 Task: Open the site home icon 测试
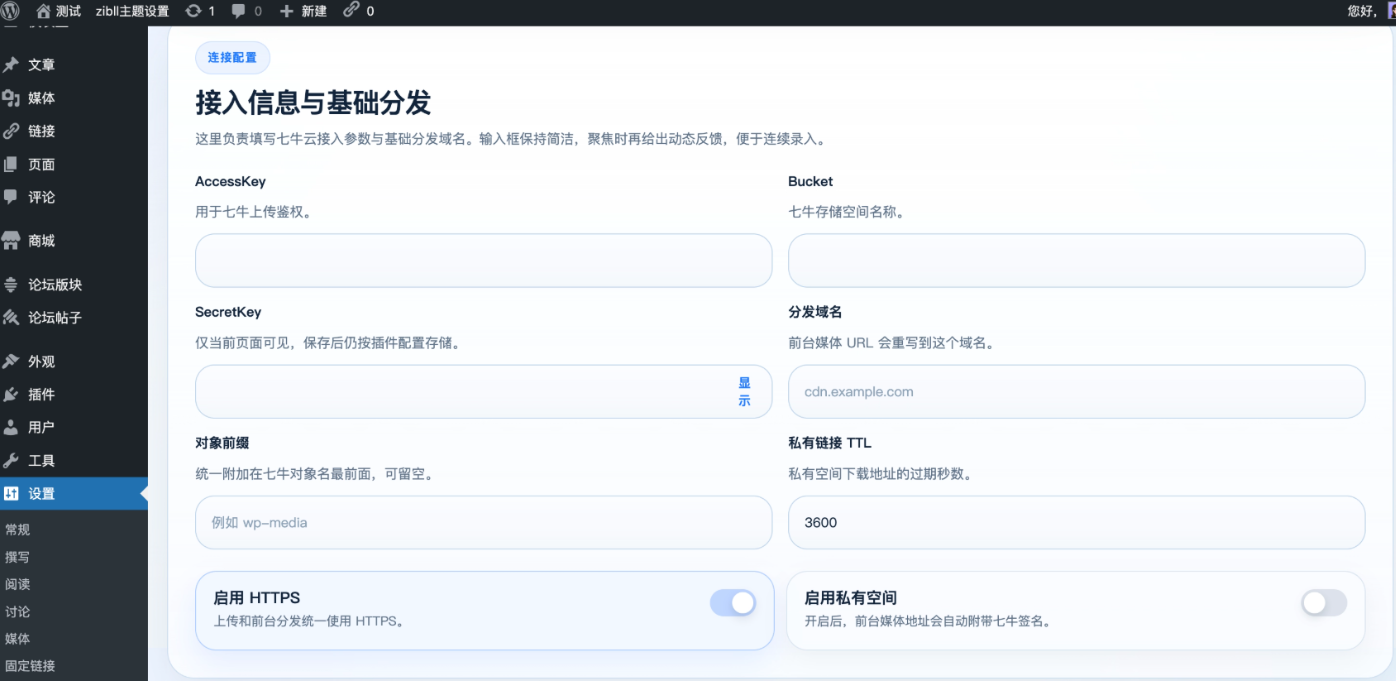43,11
